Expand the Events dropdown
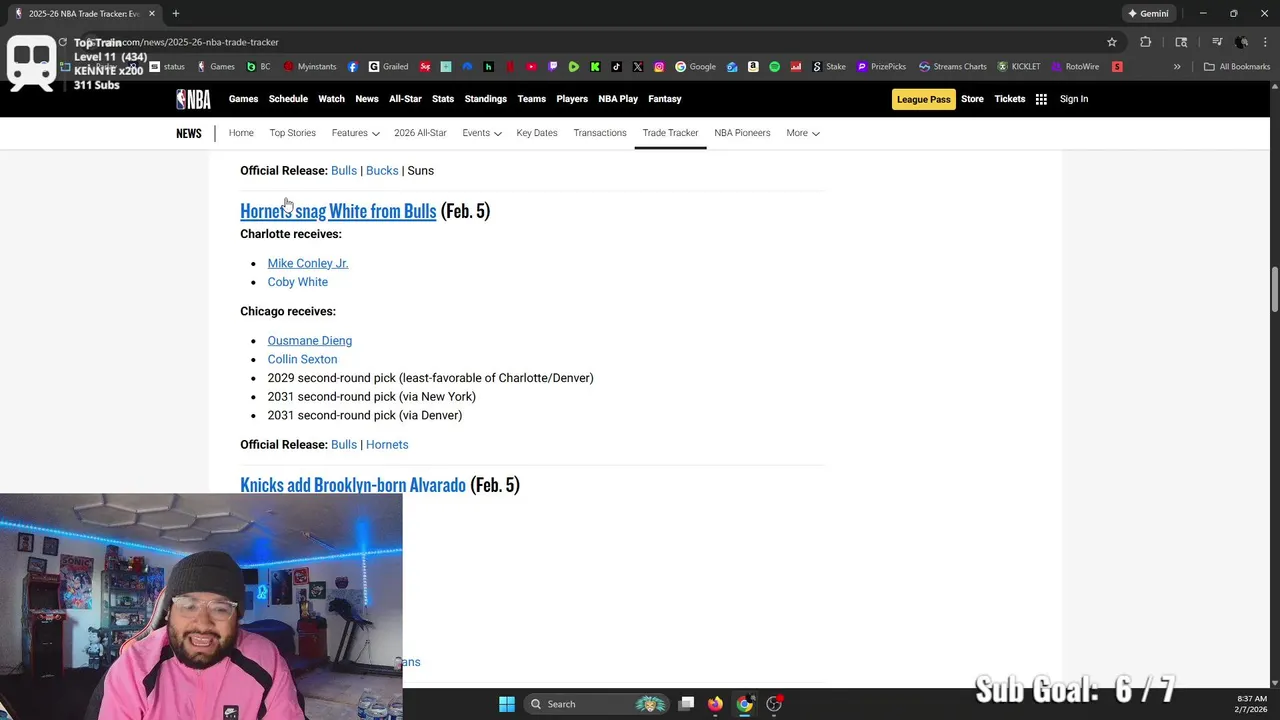Image resolution: width=1280 pixels, height=720 pixels. pyautogui.click(x=482, y=133)
